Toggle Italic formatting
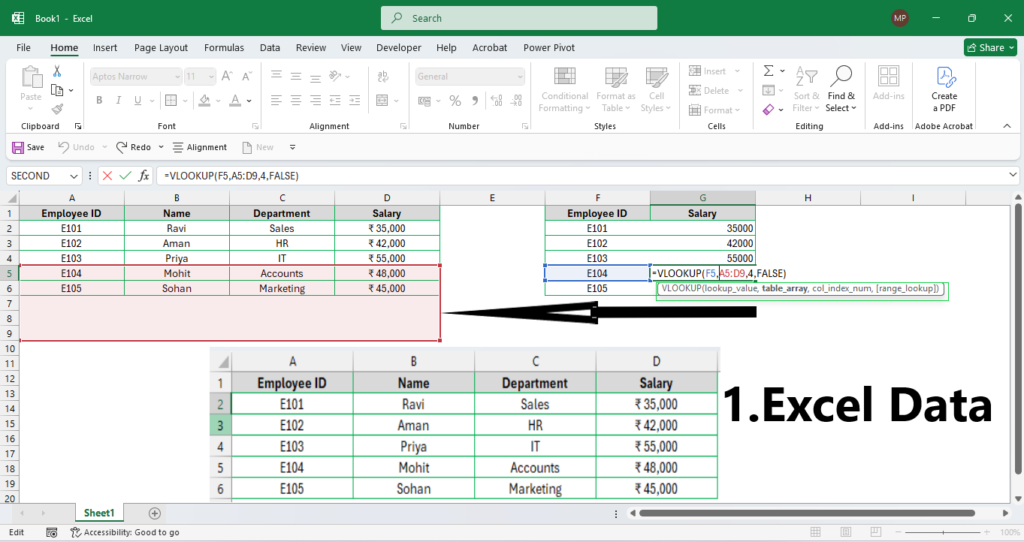The height and width of the screenshot is (542, 1024). coord(118,100)
